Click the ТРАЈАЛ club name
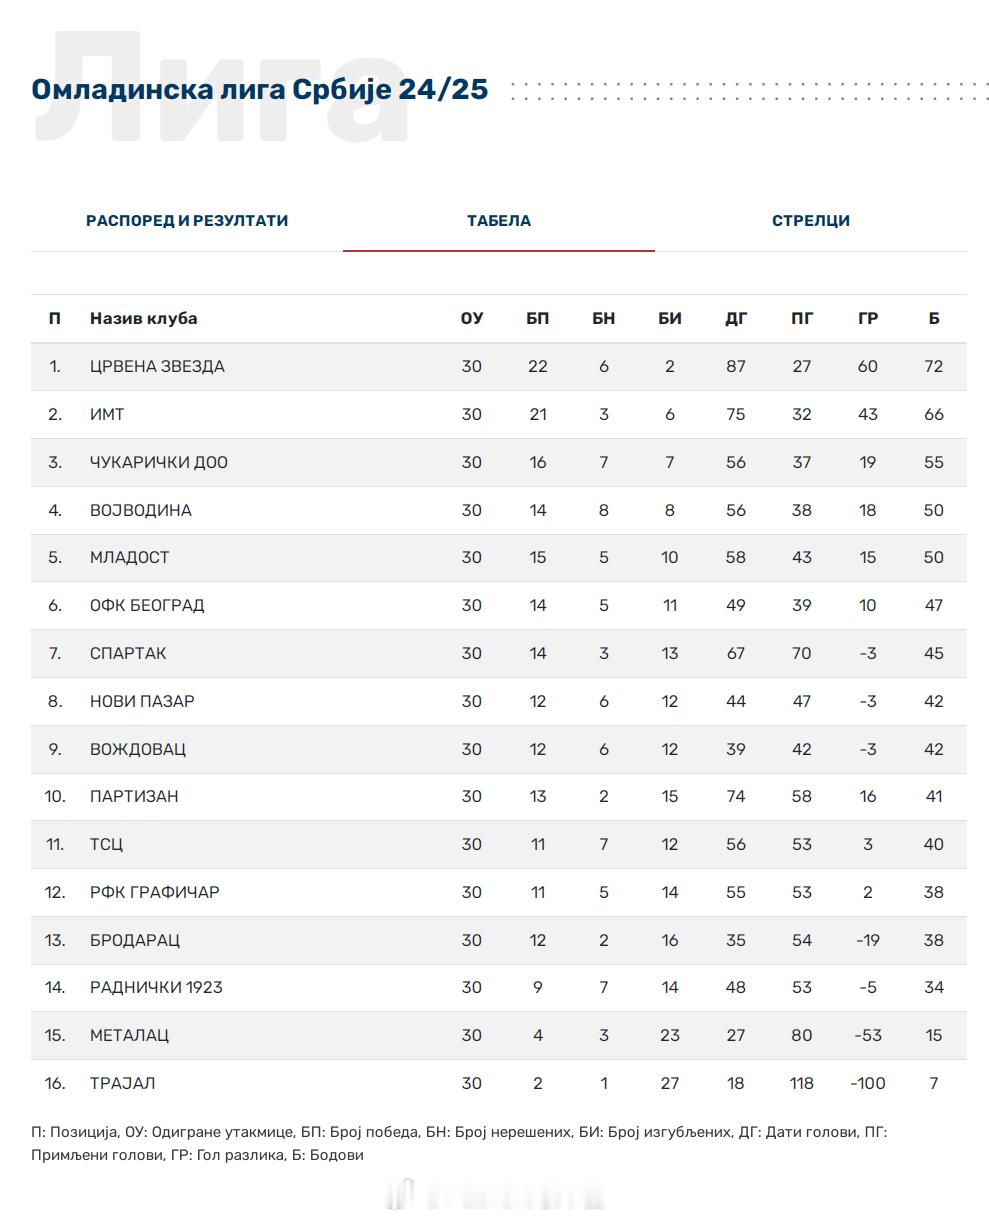This screenshot has height=1219, width=989. (x=123, y=1083)
